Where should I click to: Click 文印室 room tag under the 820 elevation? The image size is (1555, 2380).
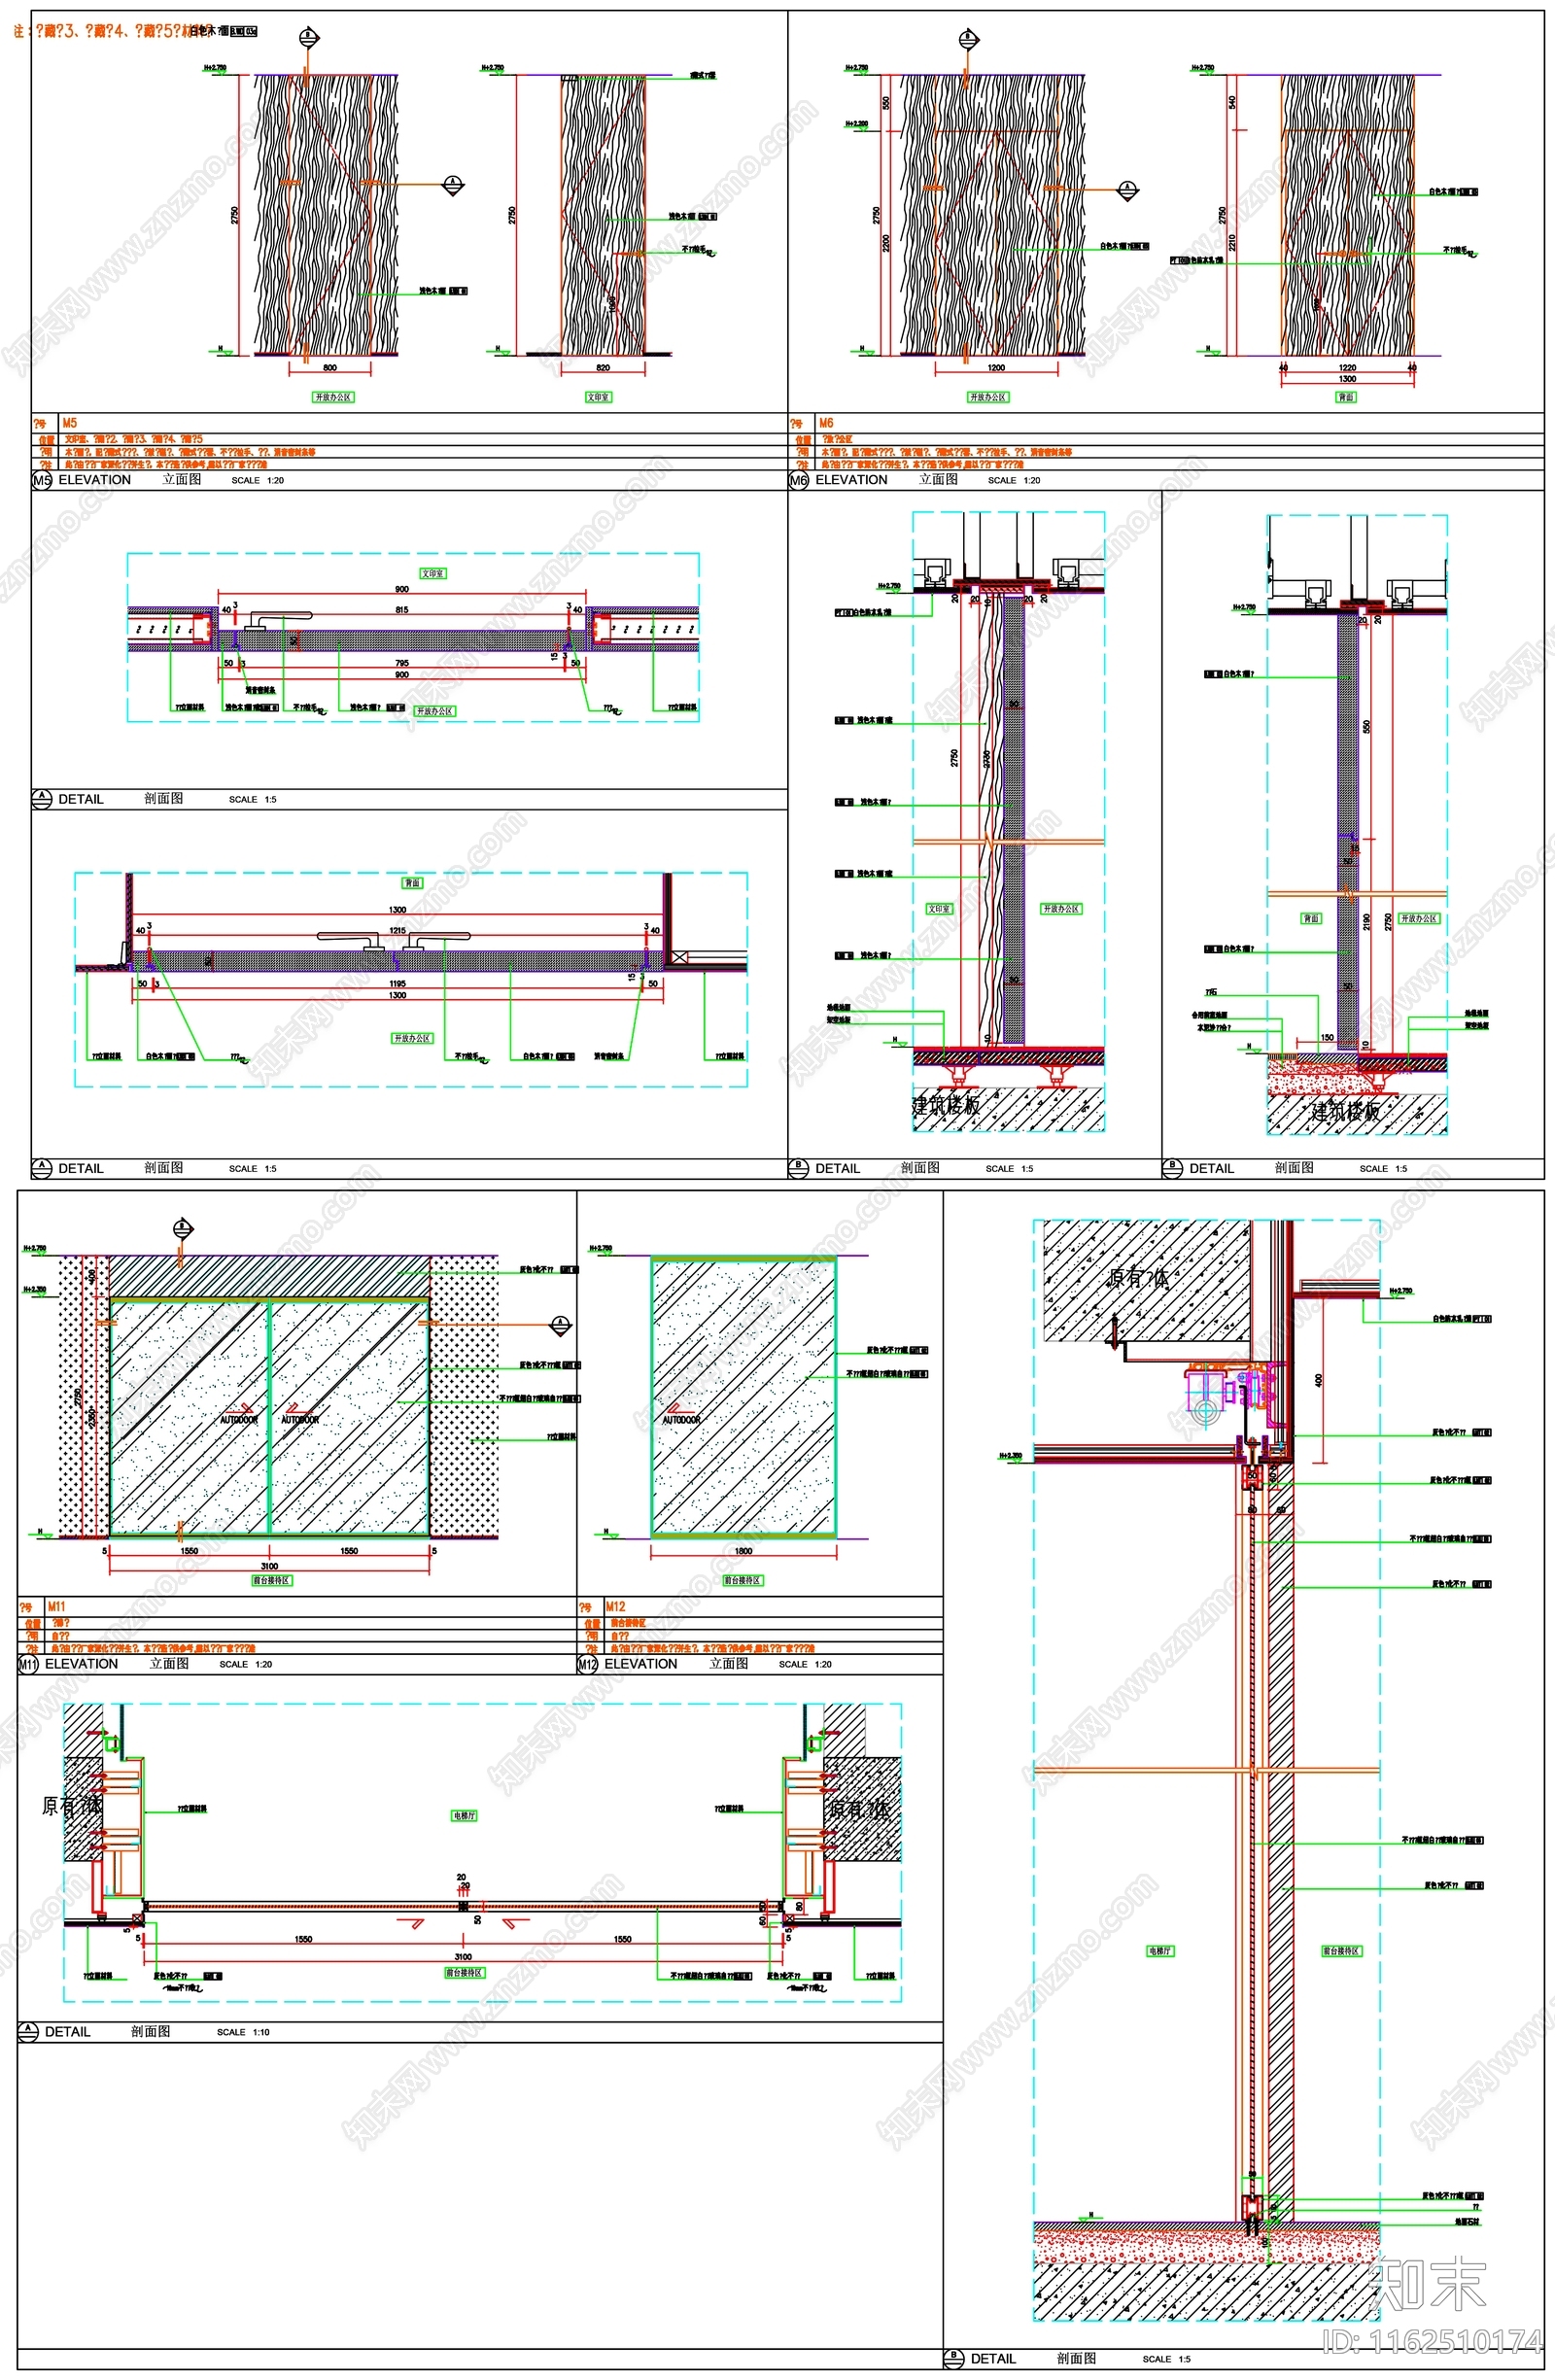pos(598,397)
